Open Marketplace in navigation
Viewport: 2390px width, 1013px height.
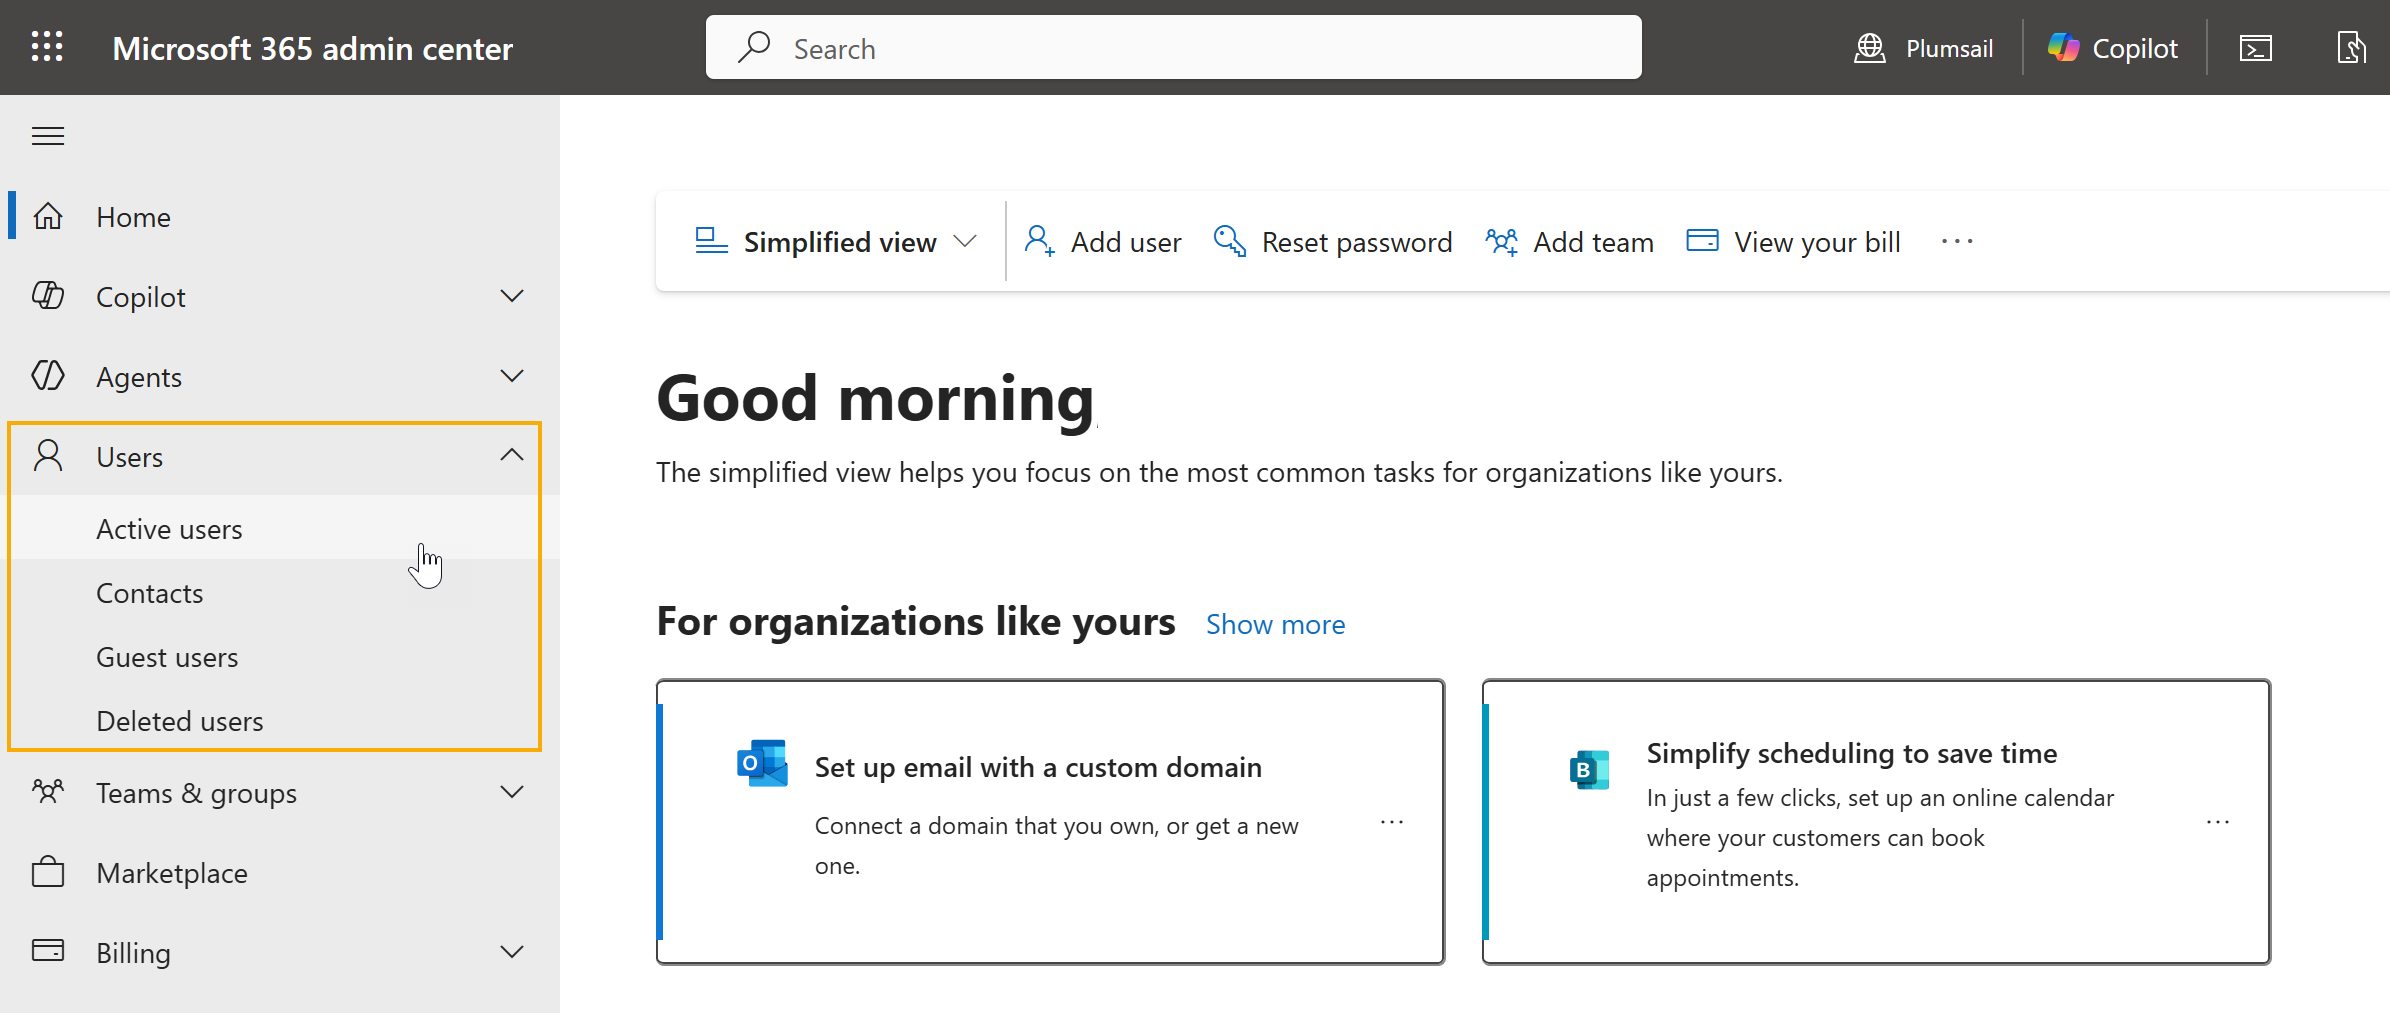click(280, 872)
